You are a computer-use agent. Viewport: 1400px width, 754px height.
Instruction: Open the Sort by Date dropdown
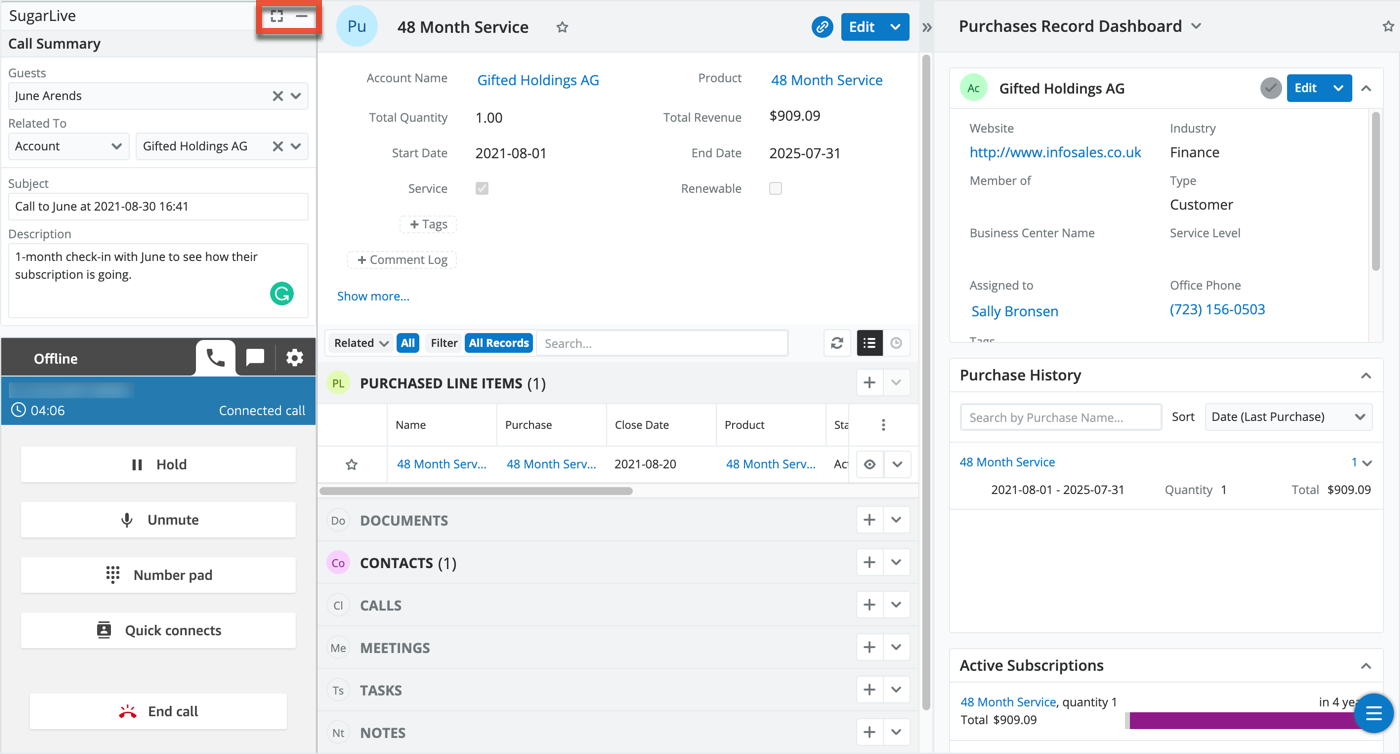click(1287, 417)
